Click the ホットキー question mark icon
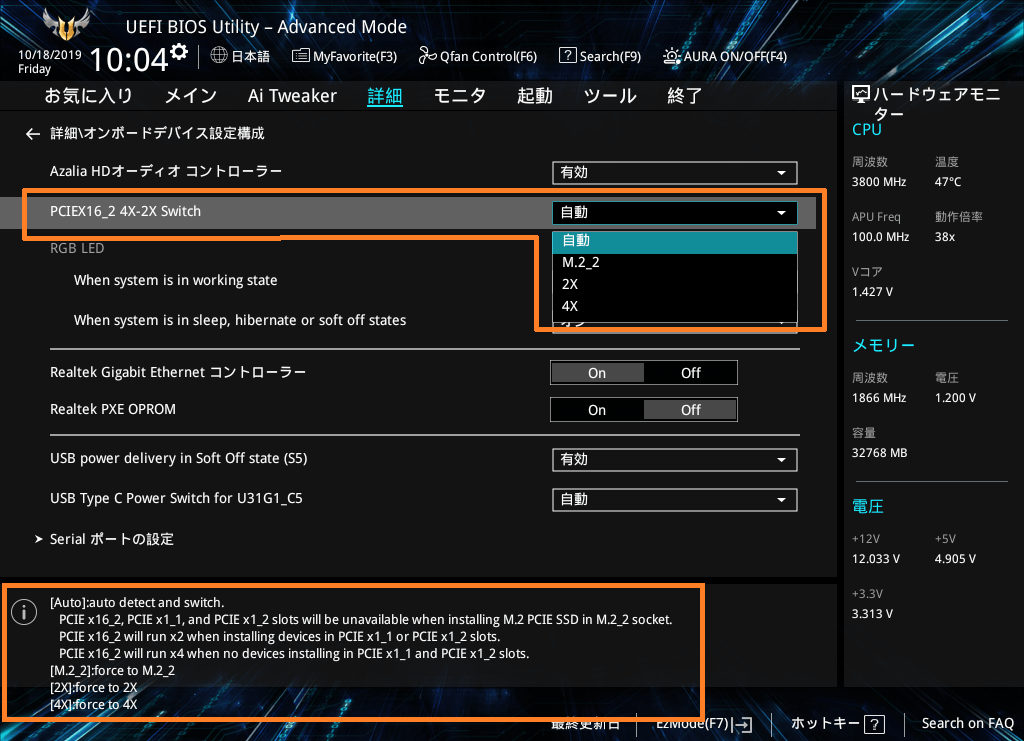Image resolution: width=1024 pixels, height=741 pixels. (874, 724)
